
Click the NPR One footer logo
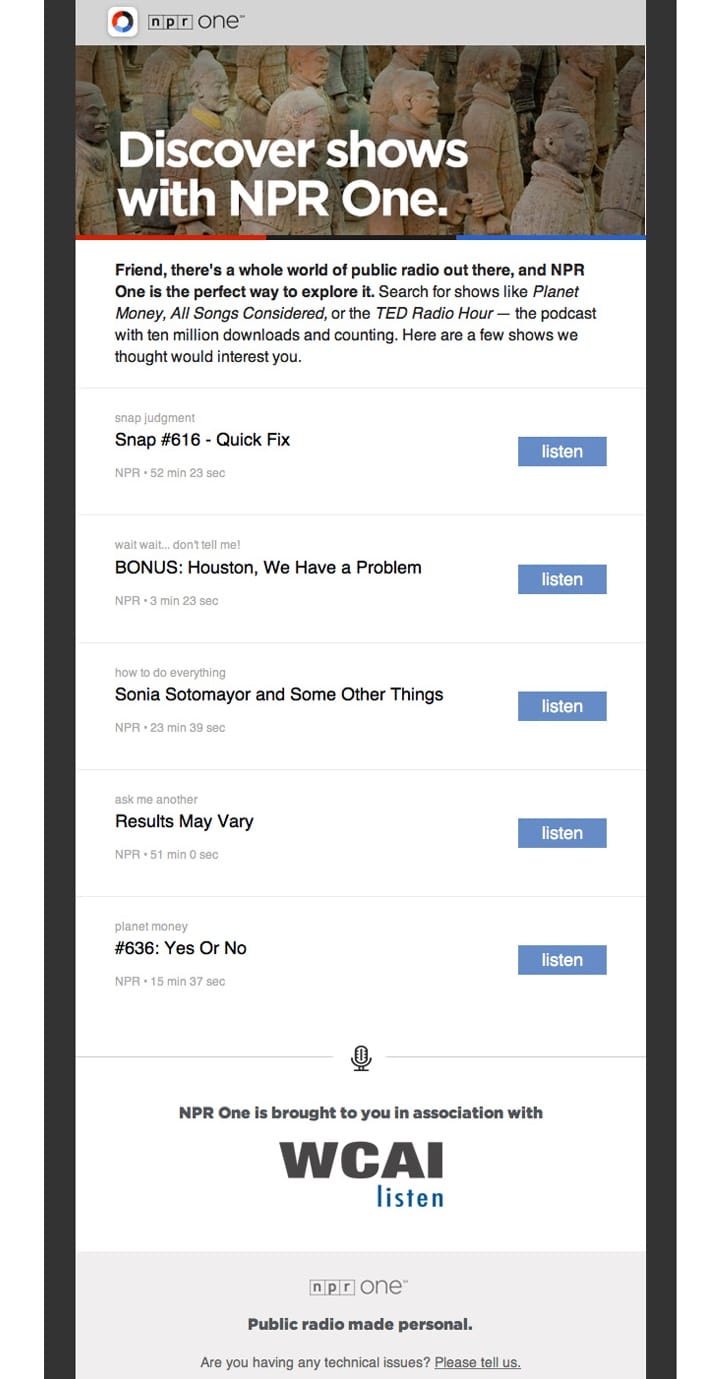coord(359,1287)
